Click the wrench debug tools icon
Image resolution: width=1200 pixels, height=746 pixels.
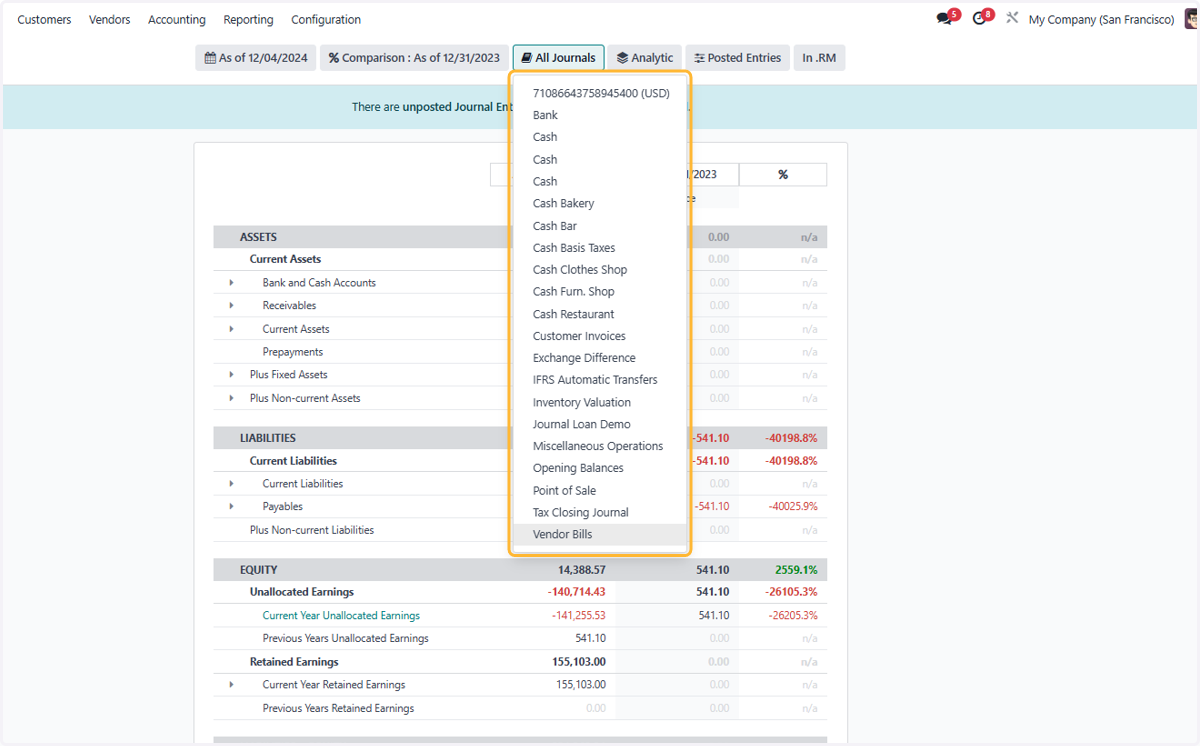(x=1012, y=19)
